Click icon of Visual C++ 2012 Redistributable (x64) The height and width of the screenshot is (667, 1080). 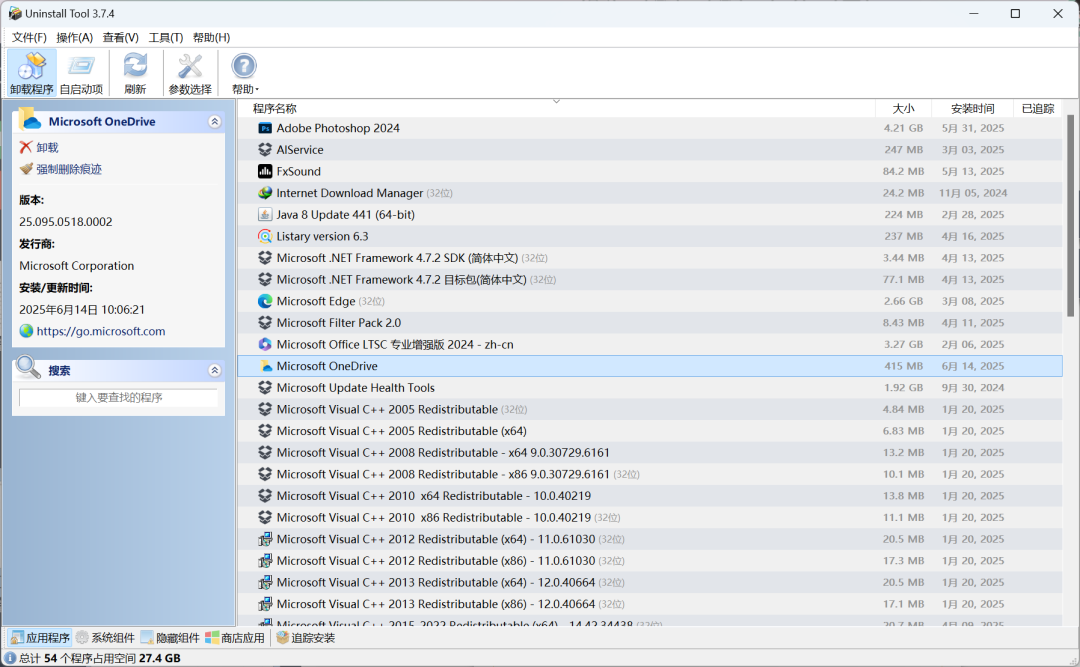pyautogui.click(x=265, y=540)
